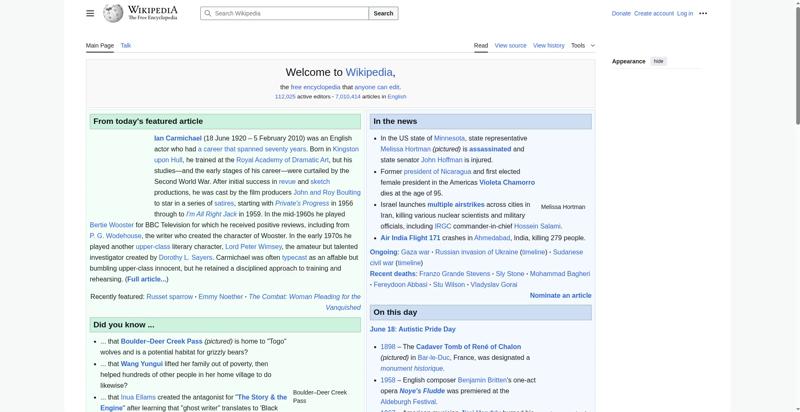Open the View history tab
Image resolution: width=800 pixels, height=412 pixels.
point(548,45)
